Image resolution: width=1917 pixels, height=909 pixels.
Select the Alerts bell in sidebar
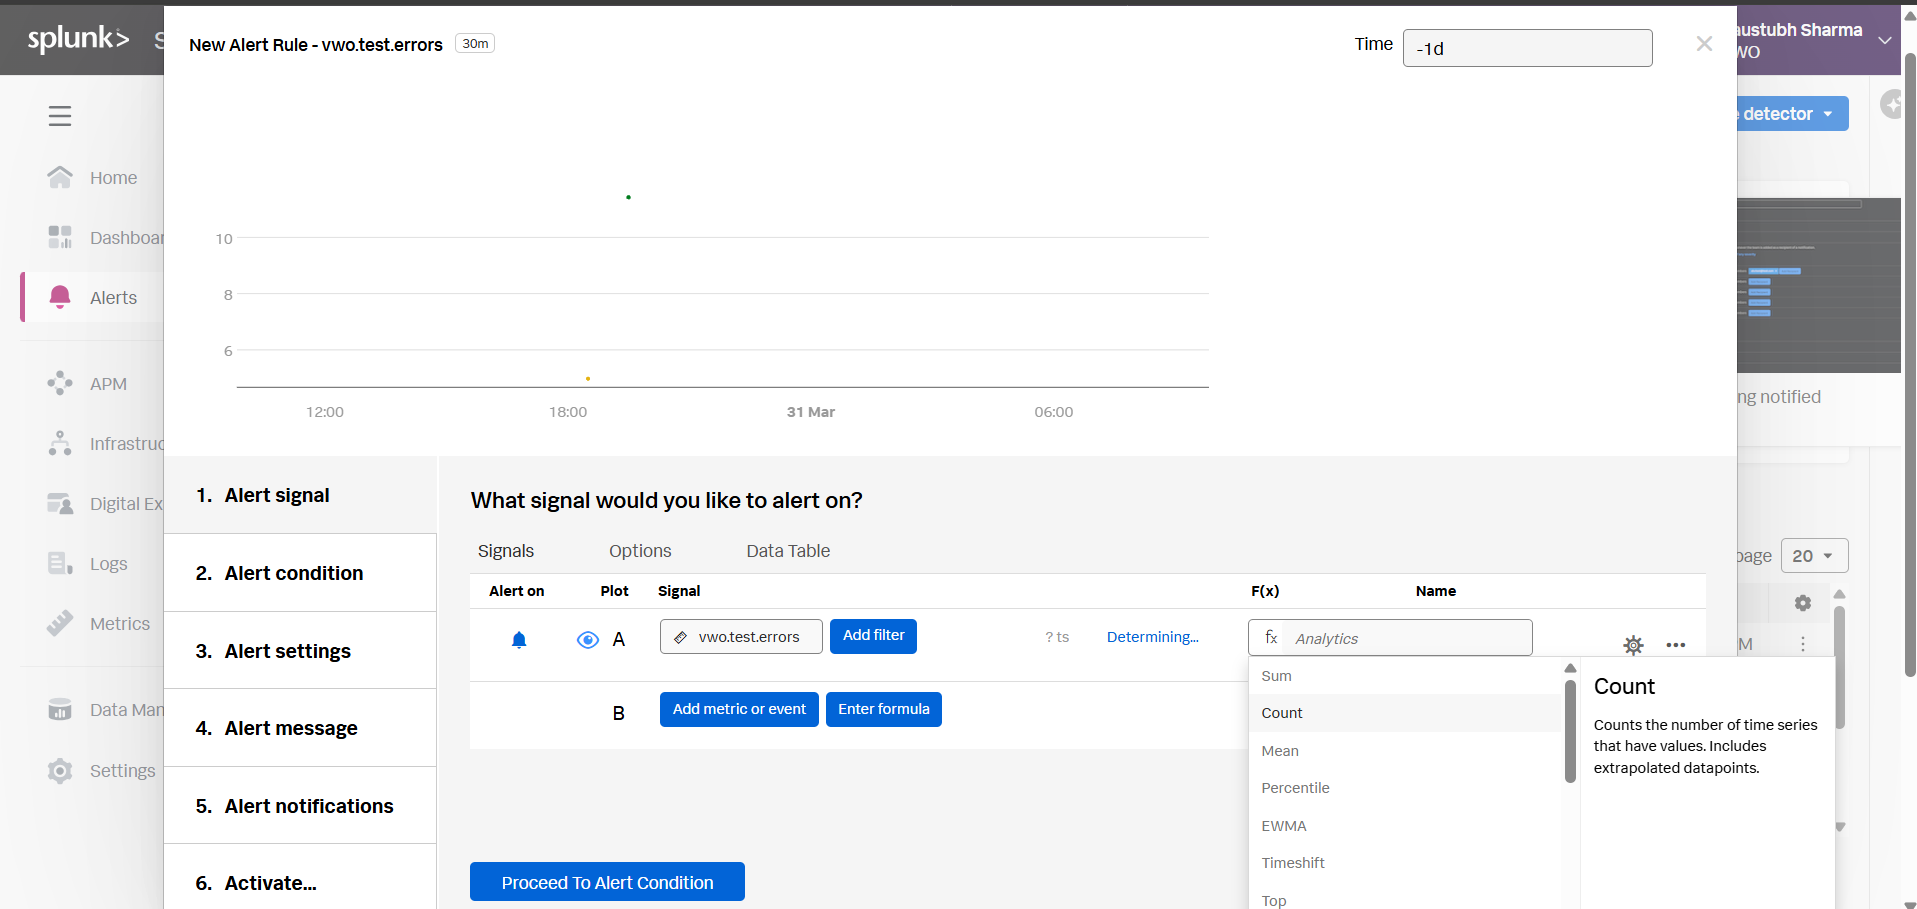click(x=60, y=297)
